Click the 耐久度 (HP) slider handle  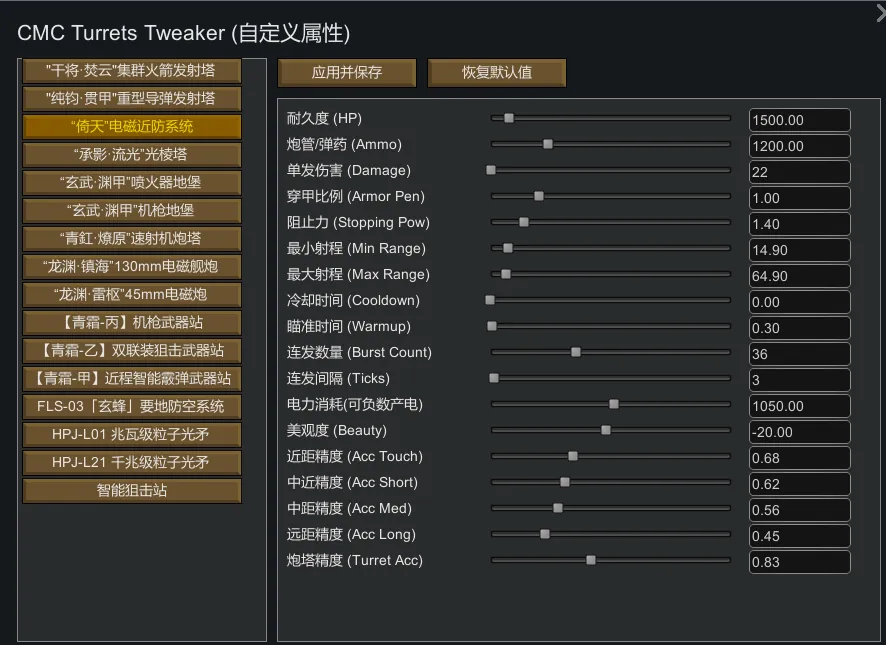(509, 118)
